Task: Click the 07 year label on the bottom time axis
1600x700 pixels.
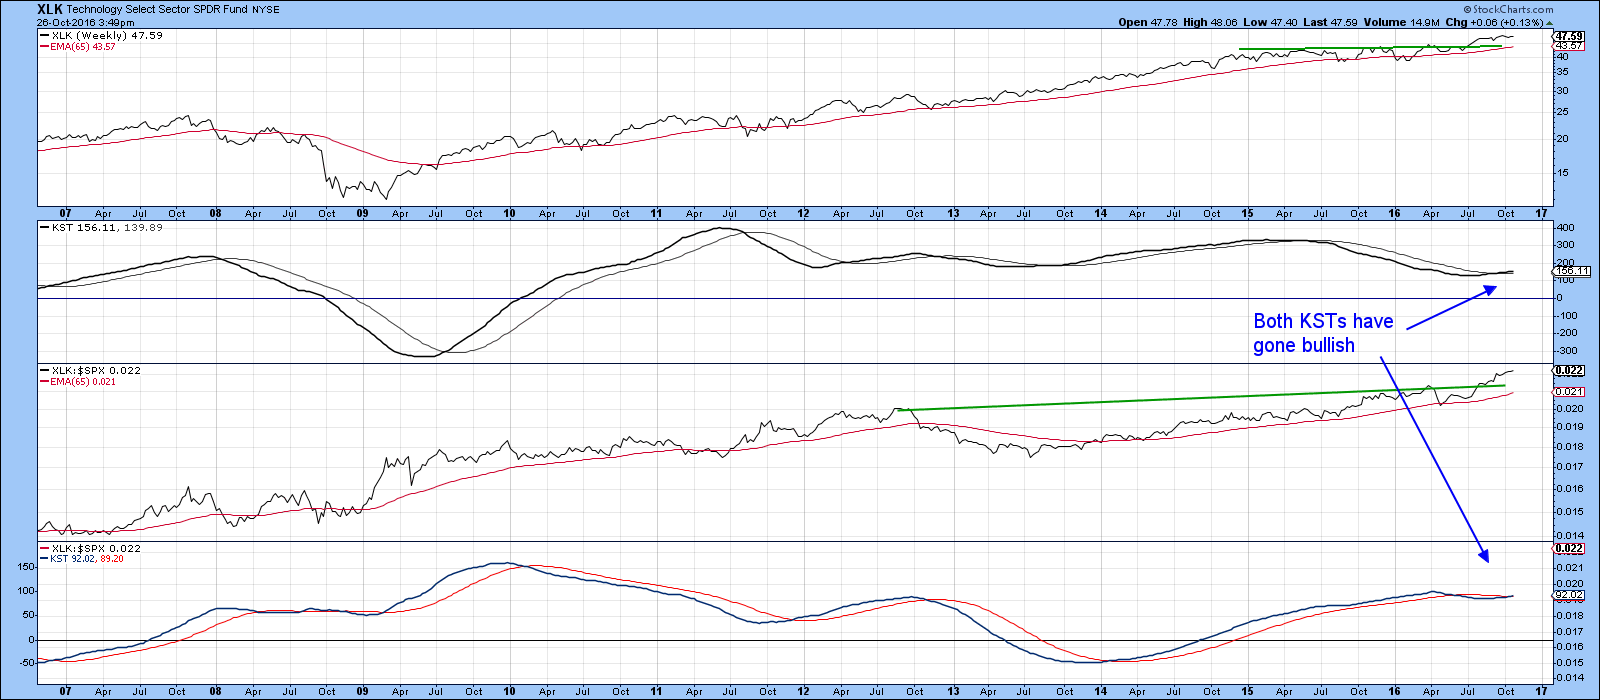Action: [66, 691]
